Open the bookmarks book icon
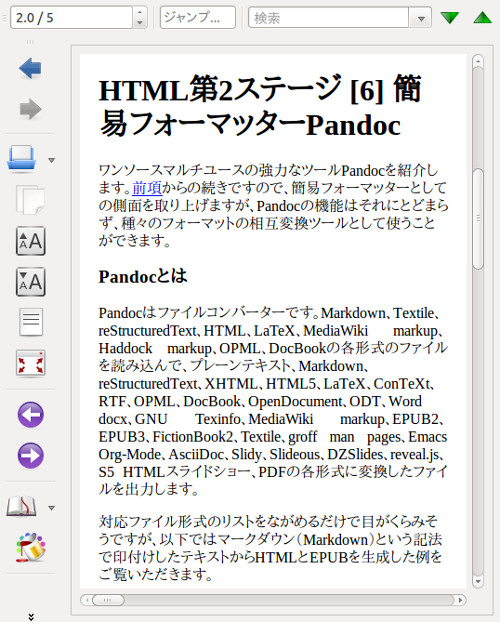Image resolution: width=500 pixels, height=622 pixels. point(22,507)
